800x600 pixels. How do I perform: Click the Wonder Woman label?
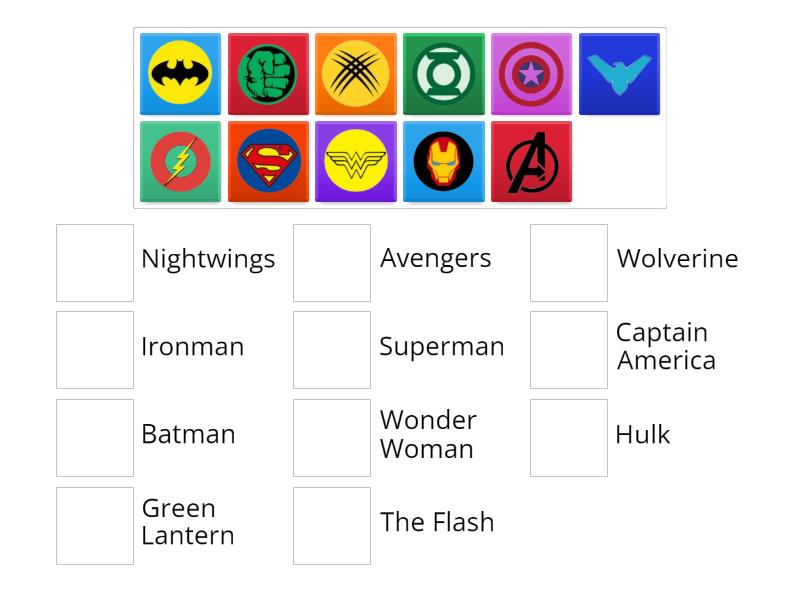428,435
